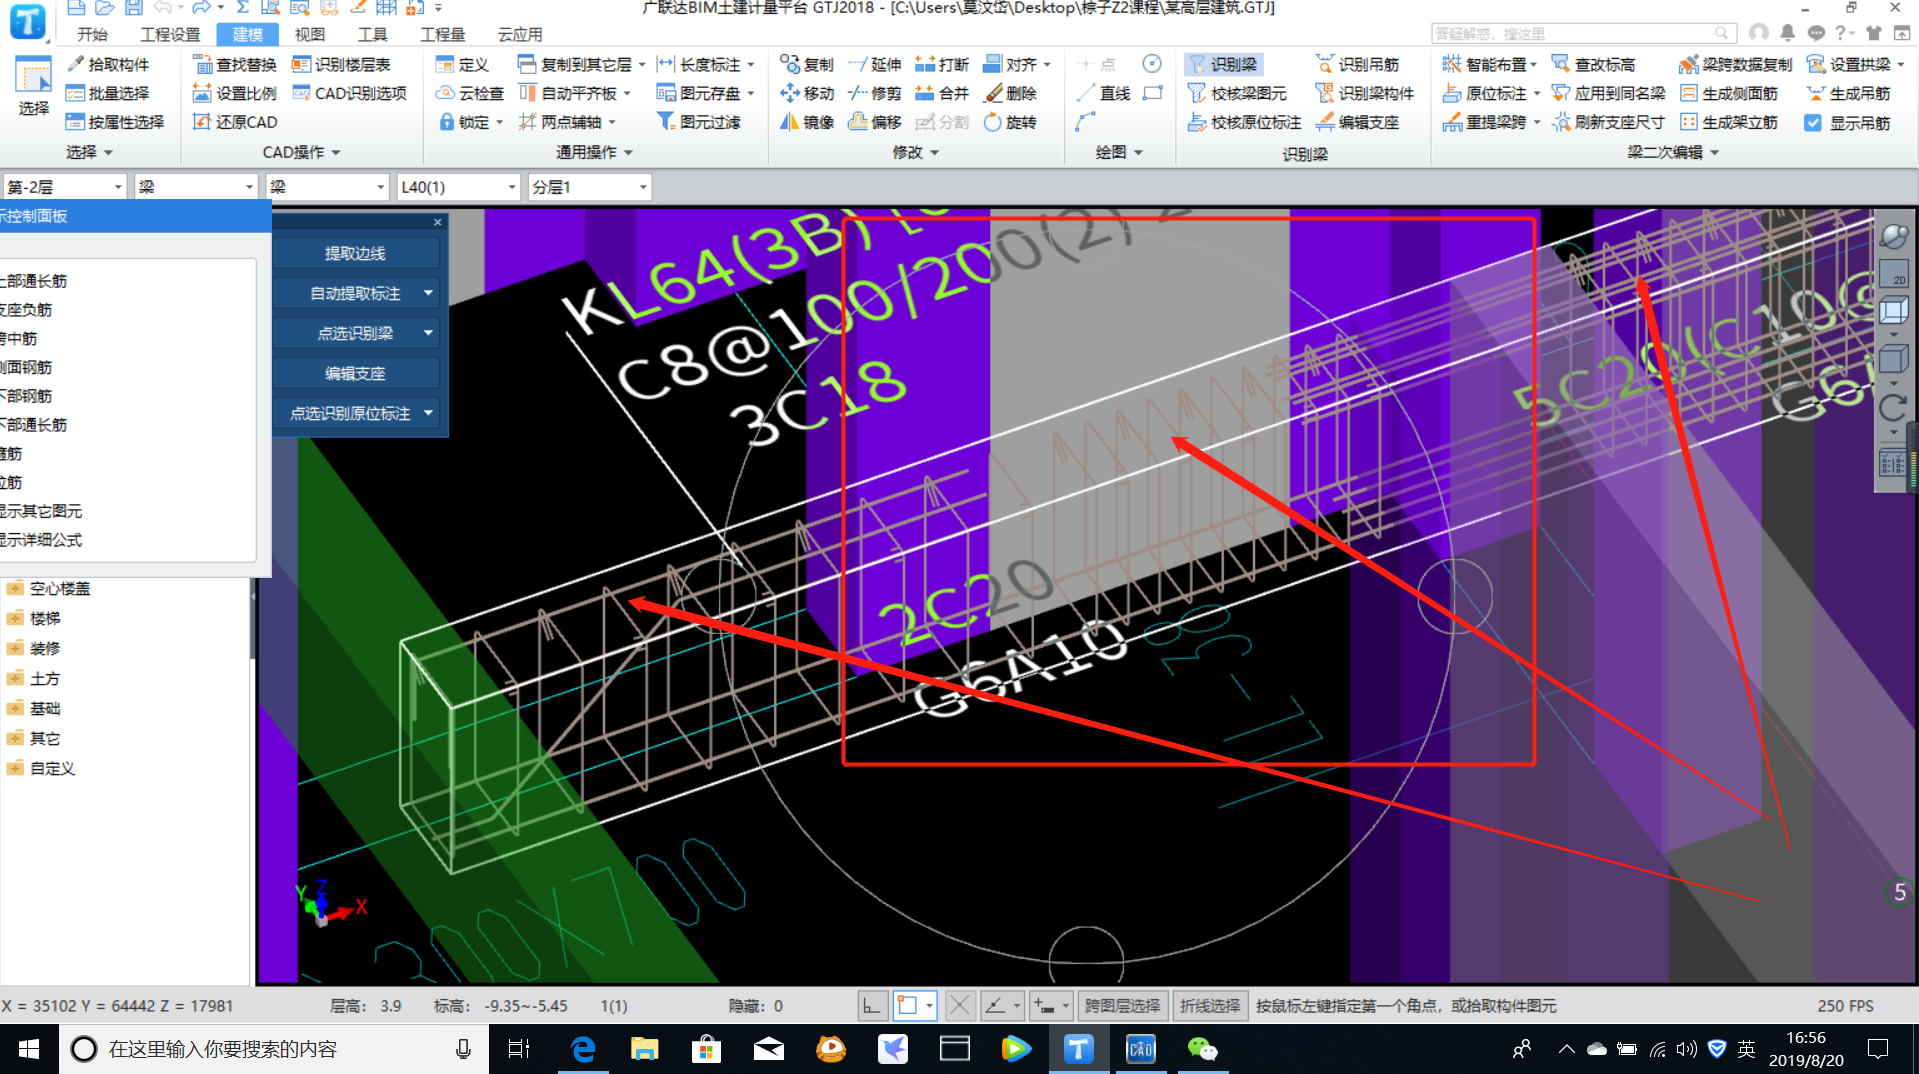Image resolution: width=1919 pixels, height=1074 pixels.
Task: Click 设置比例 set scale tool
Action: 235,93
